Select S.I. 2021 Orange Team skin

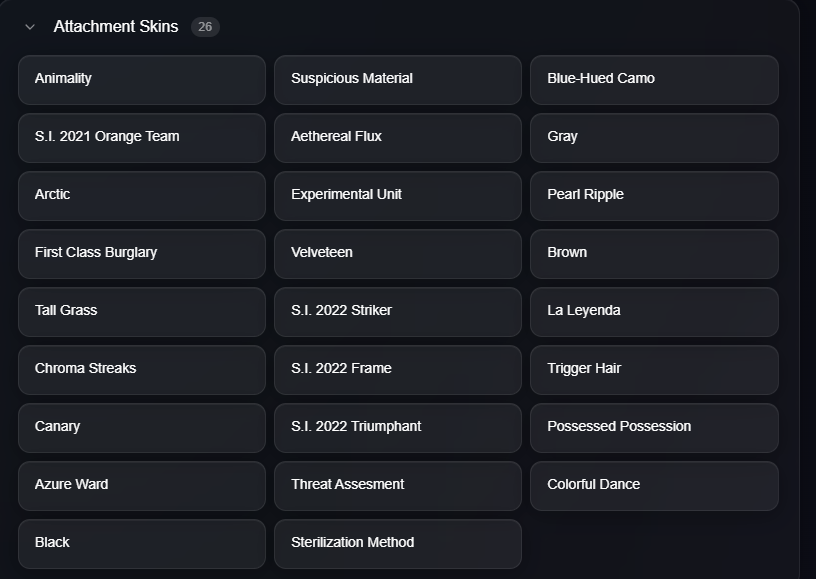(141, 137)
